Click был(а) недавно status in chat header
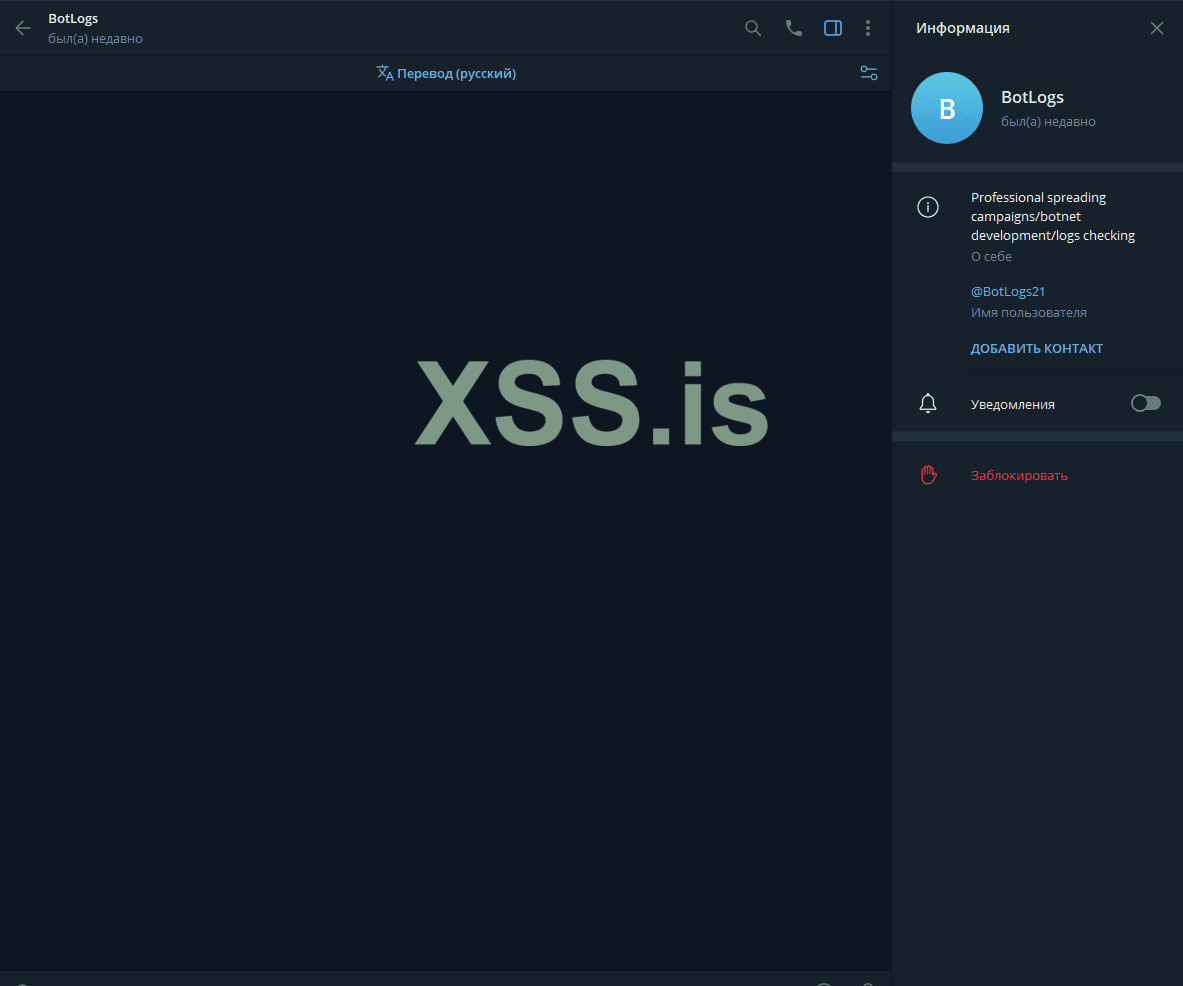 tap(95, 38)
